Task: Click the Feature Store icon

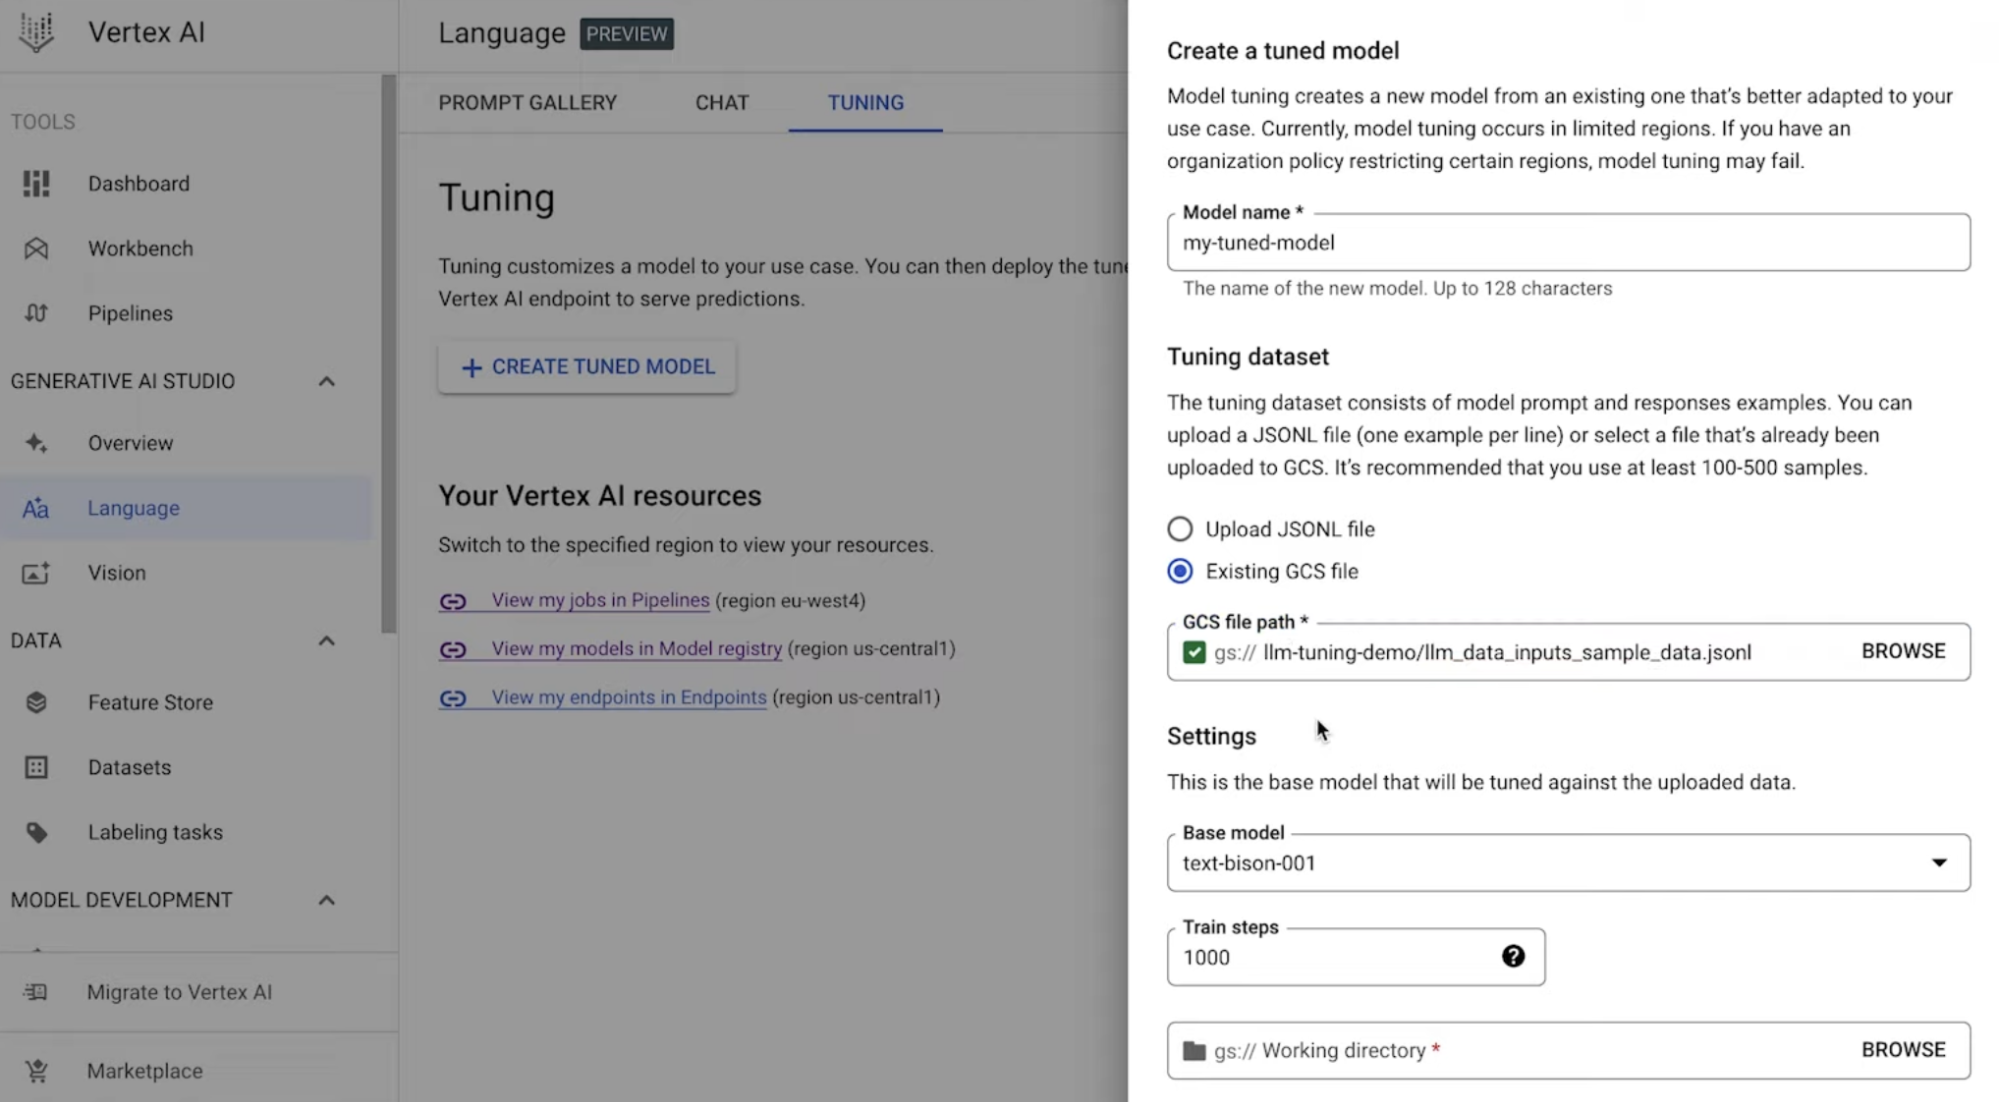Action: tap(36, 703)
